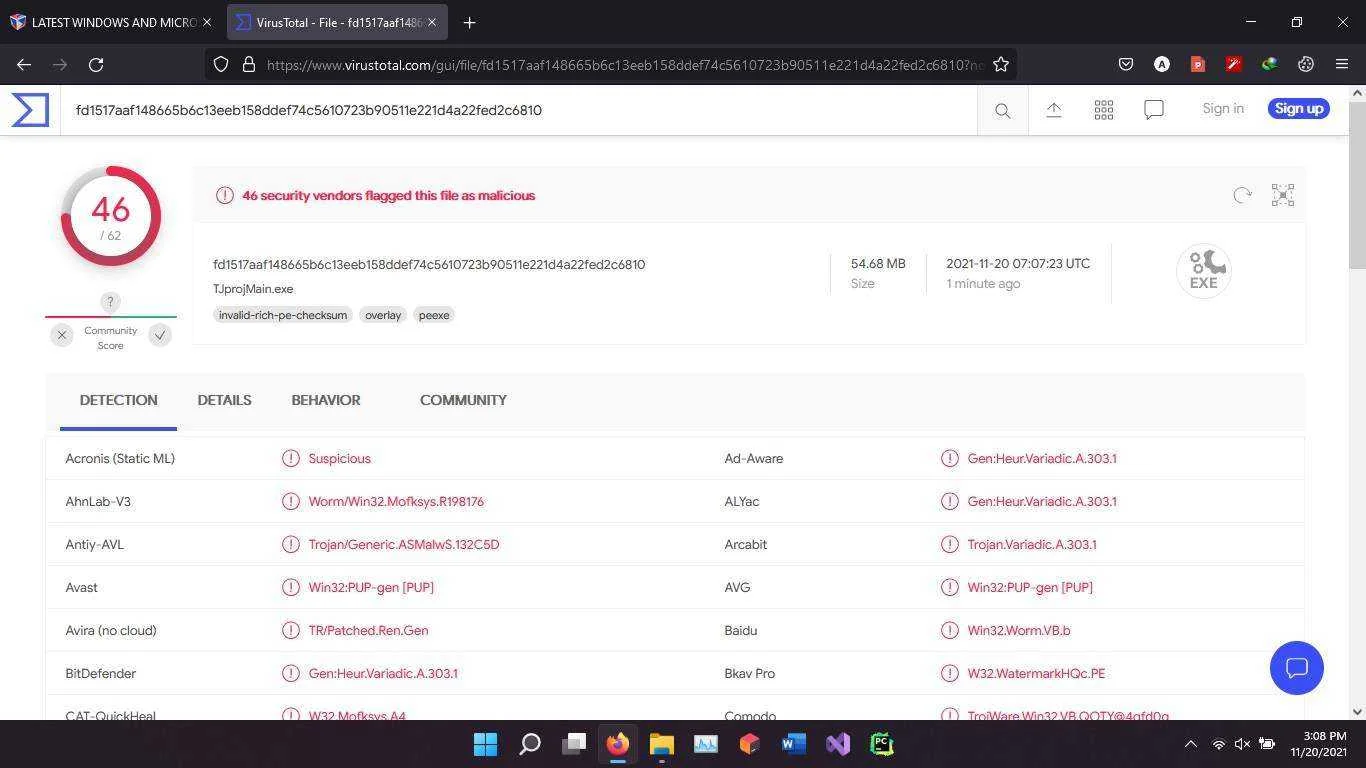Open the COMMUNITY tab
This screenshot has height=768, width=1366.
click(x=463, y=400)
